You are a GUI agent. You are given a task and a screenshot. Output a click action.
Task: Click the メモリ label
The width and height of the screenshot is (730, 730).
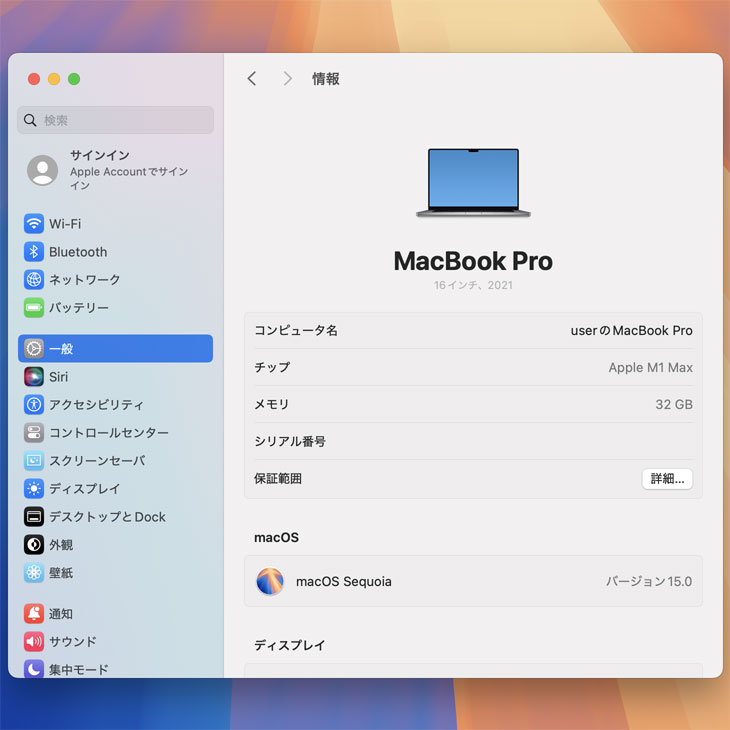point(272,404)
